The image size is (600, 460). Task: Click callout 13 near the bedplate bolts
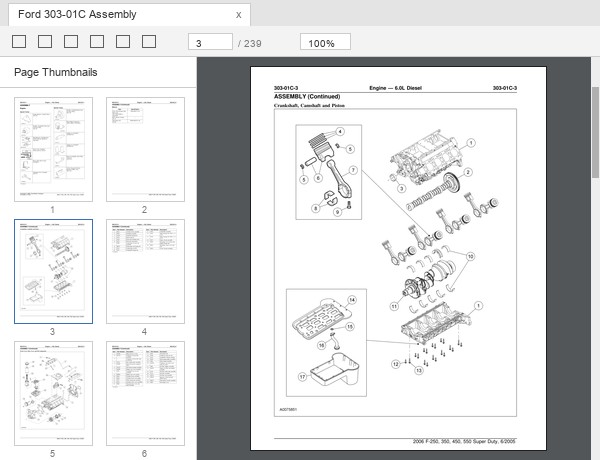tap(419, 370)
